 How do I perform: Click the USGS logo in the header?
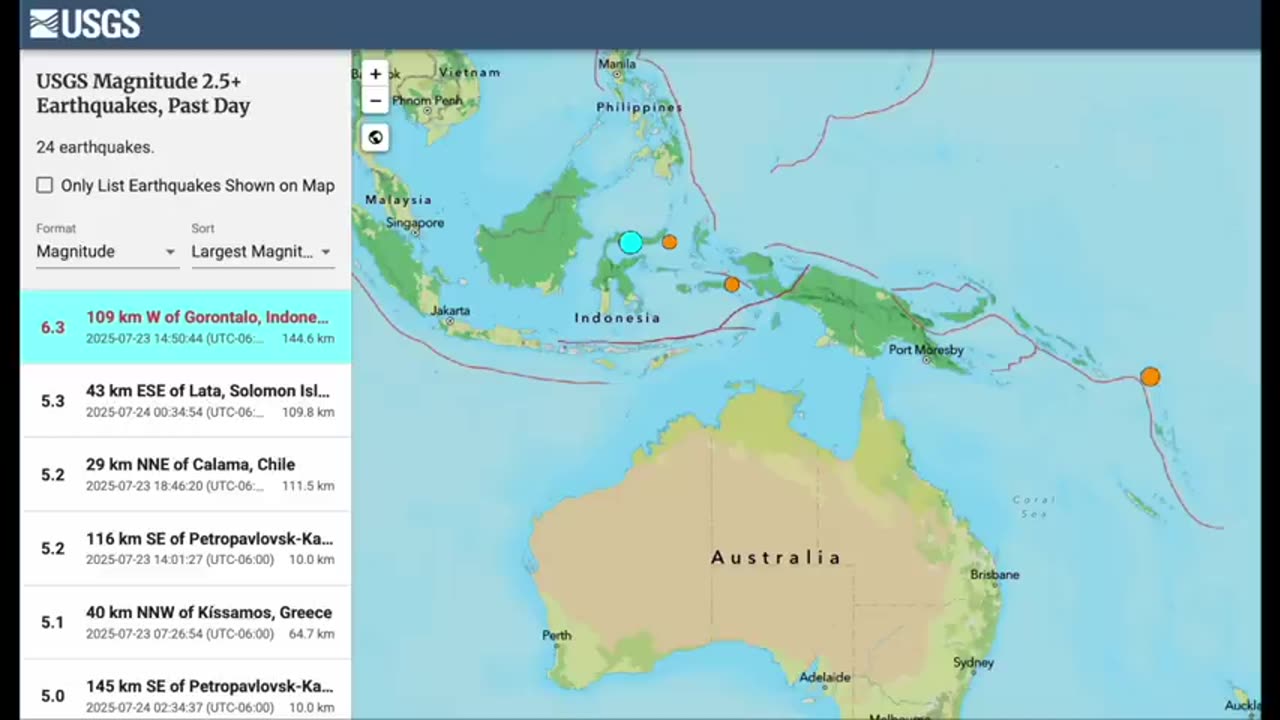85,24
